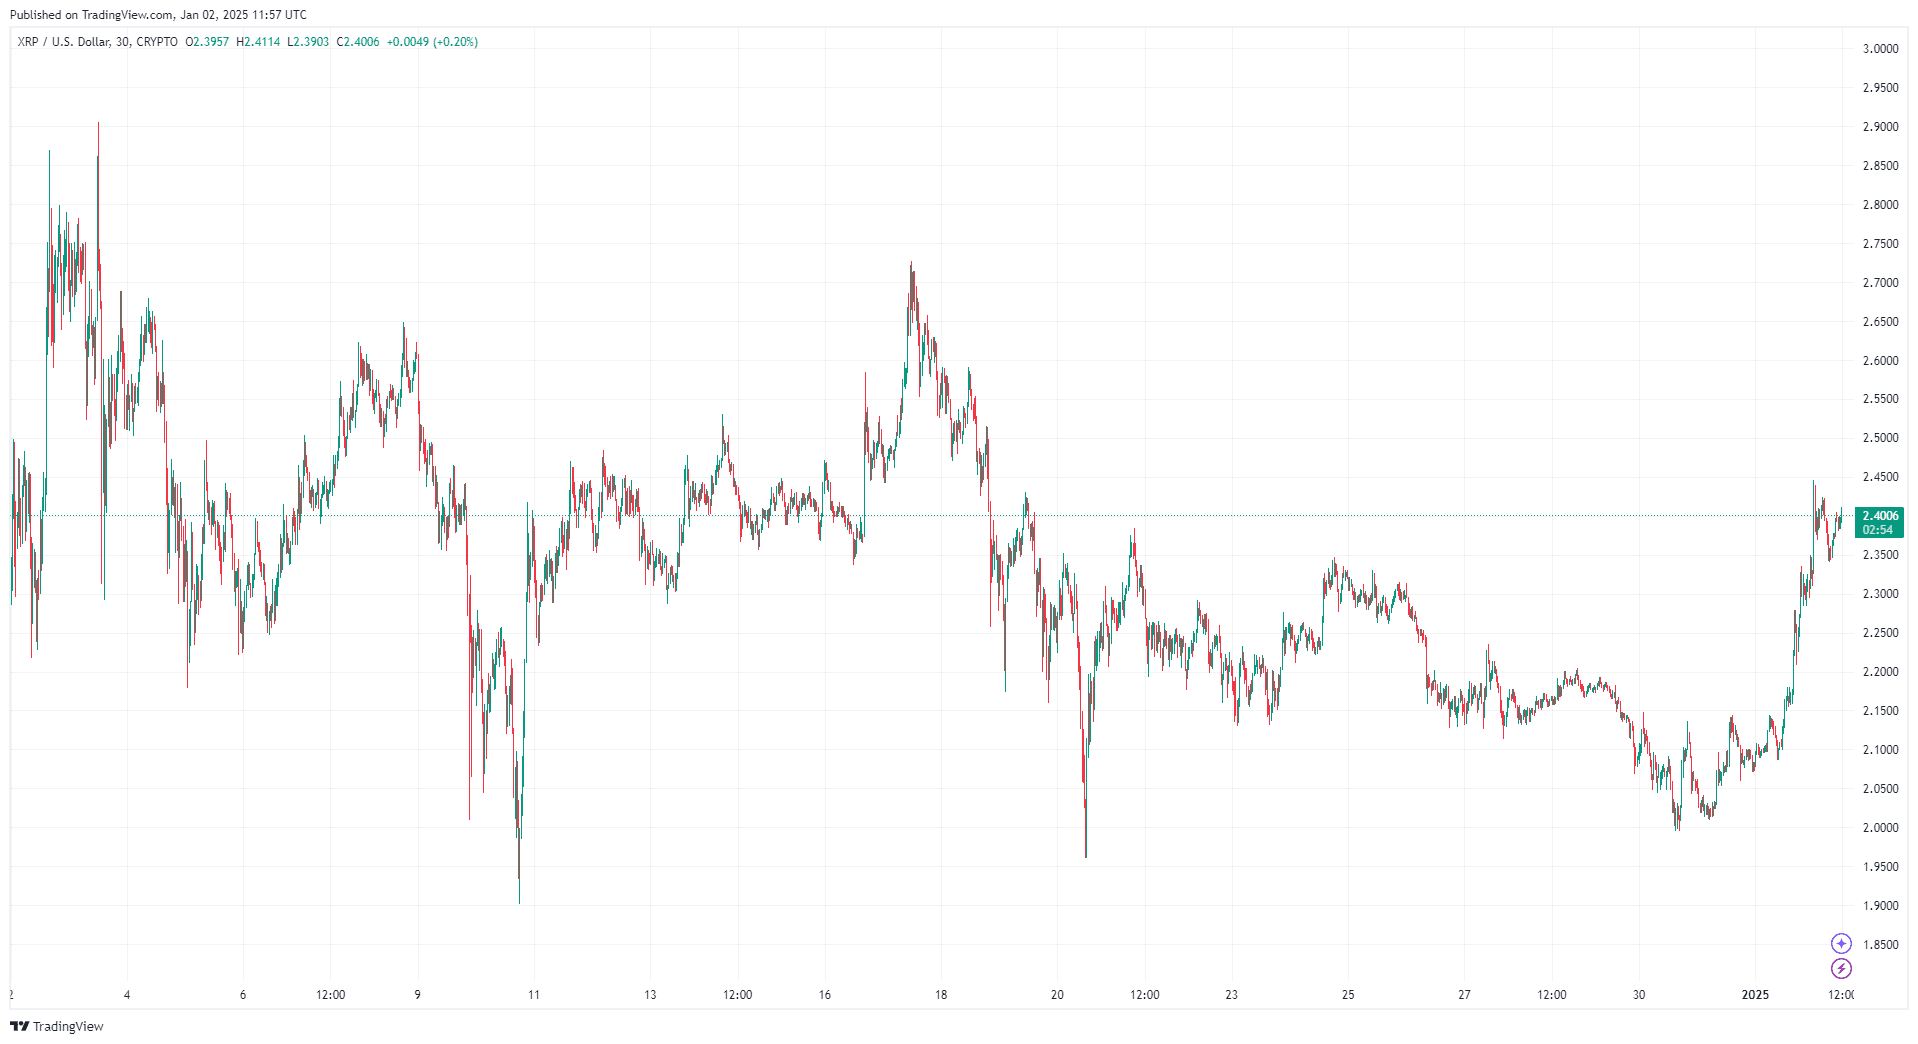Click the 2.4500 price axis label
1918x1044 pixels.
(x=1880, y=477)
